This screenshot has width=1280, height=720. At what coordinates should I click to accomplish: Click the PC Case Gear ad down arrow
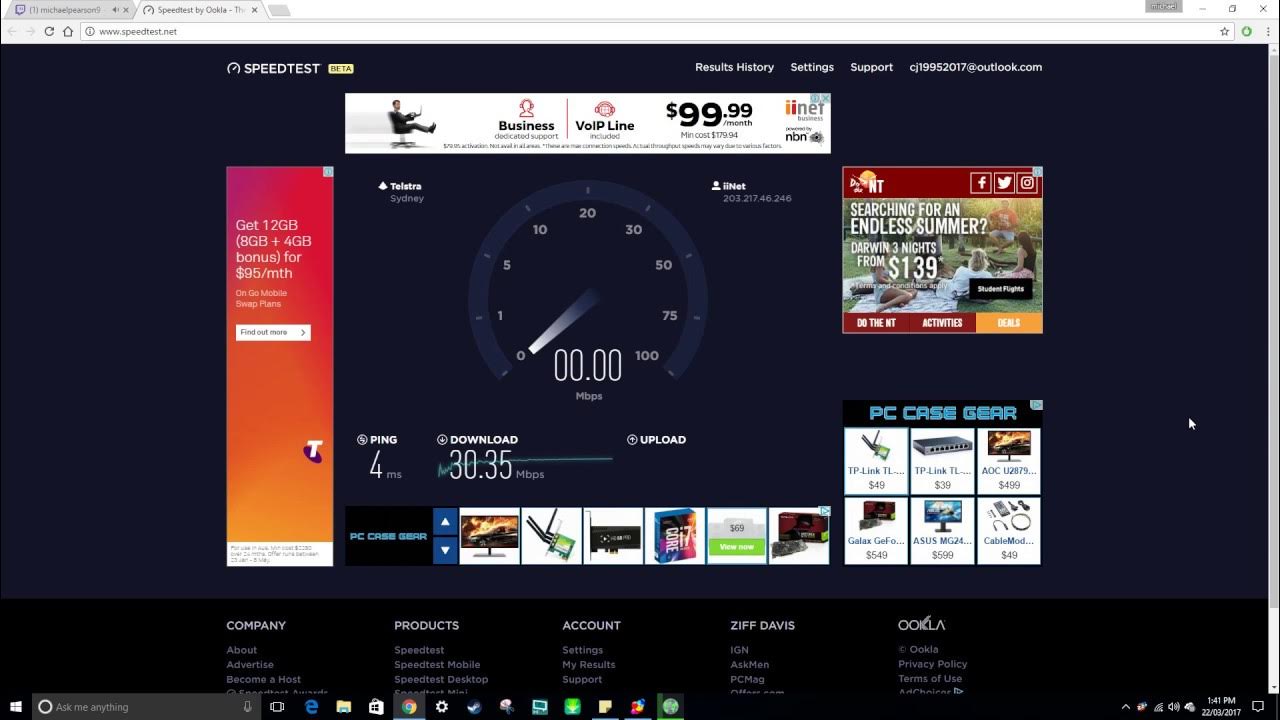click(x=445, y=550)
